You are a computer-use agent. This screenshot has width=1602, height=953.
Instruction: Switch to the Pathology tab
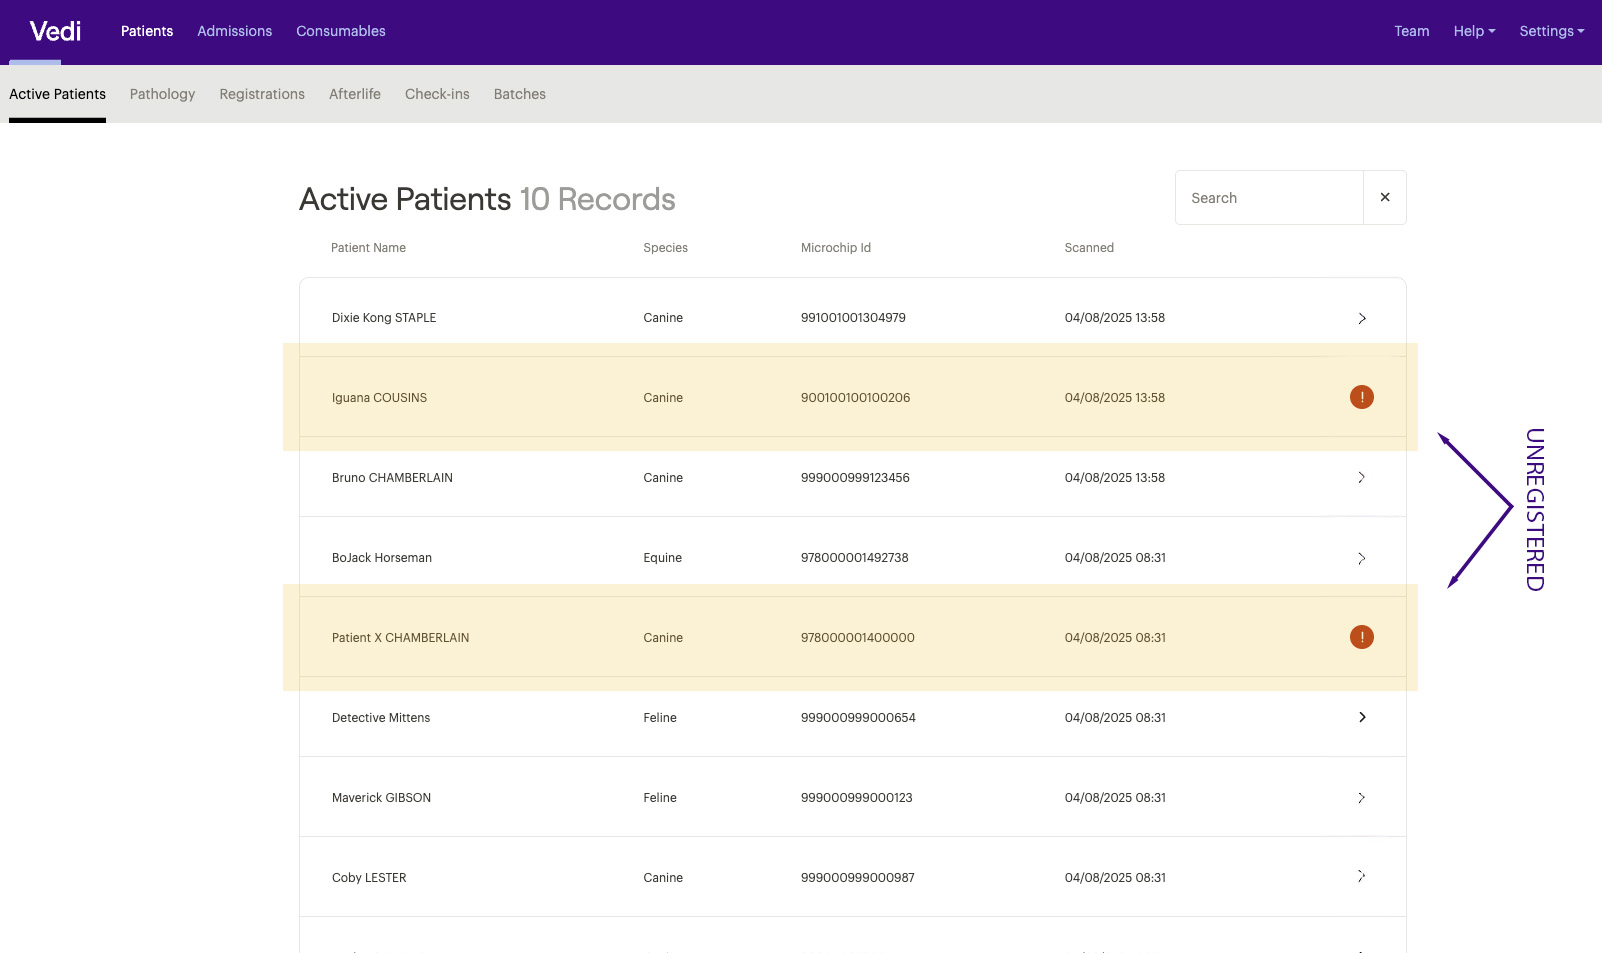point(162,94)
